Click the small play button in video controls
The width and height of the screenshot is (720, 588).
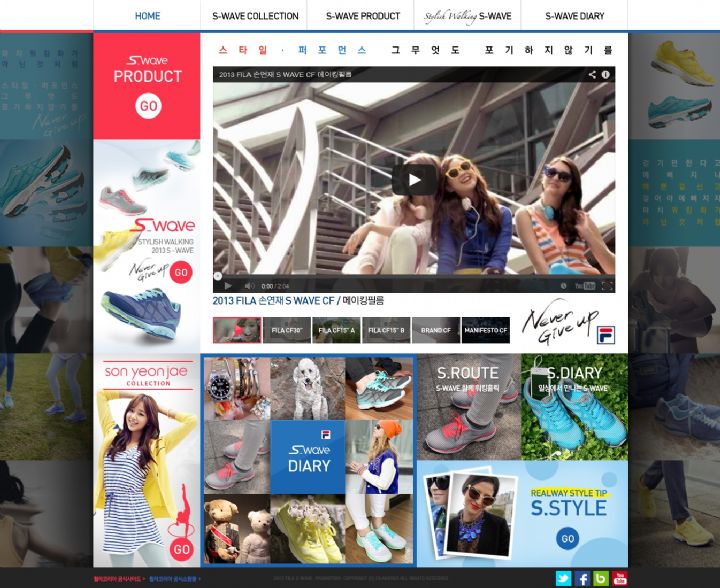(x=228, y=286)
